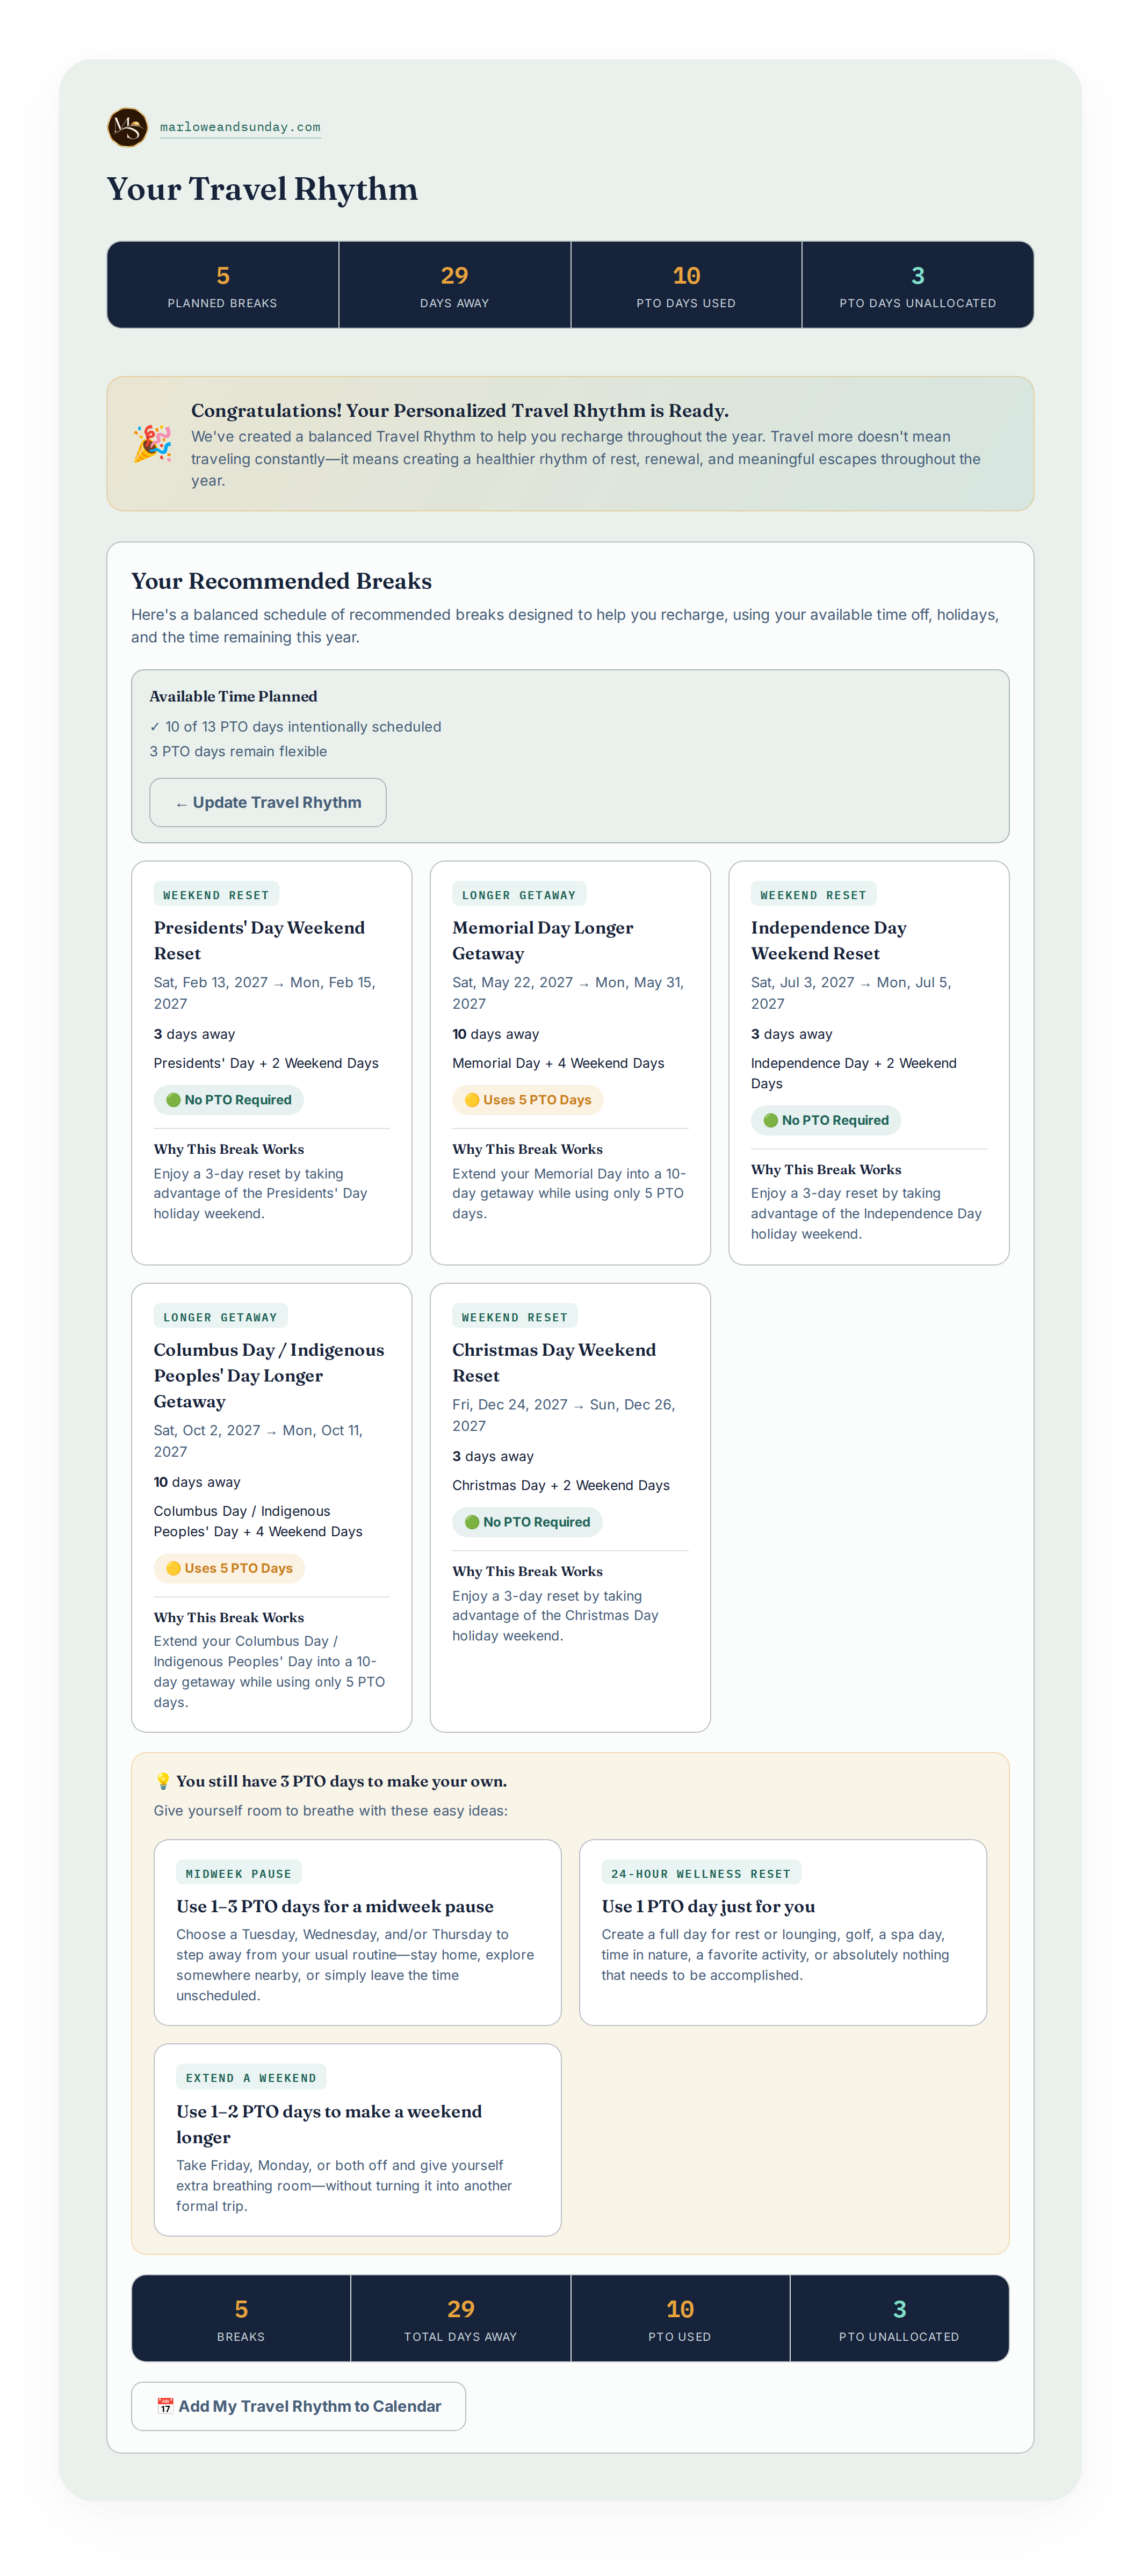The image size is (1141, 2560).
Task: Click the 'Your Travel Rhythm' page heading
Action: click(x=262, y=189)
